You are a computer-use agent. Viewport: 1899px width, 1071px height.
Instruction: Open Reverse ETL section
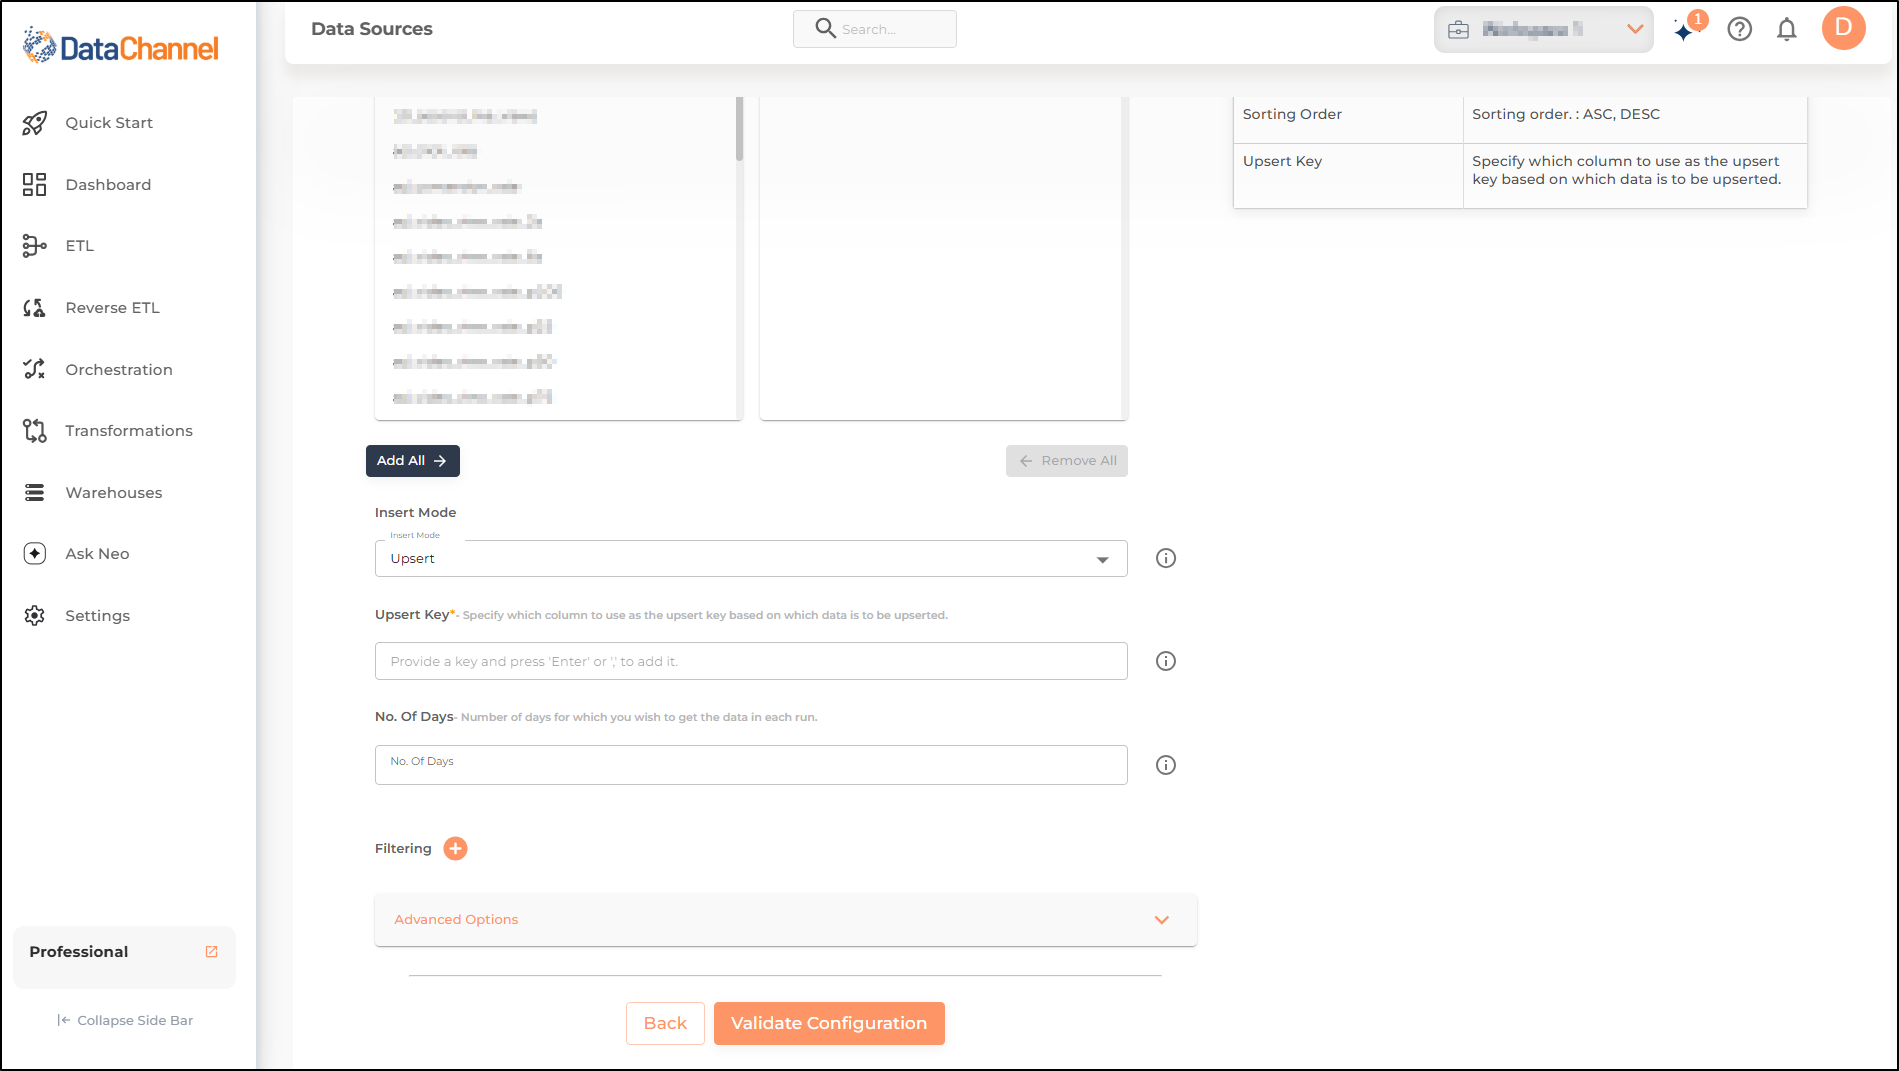point(112,308)
